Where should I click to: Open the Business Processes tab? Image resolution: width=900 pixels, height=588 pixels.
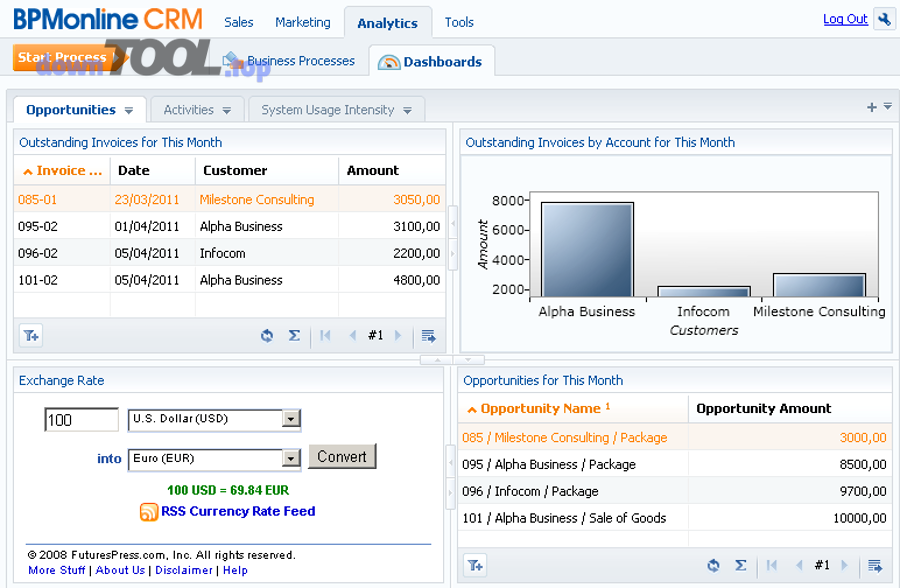click(300, 61)
